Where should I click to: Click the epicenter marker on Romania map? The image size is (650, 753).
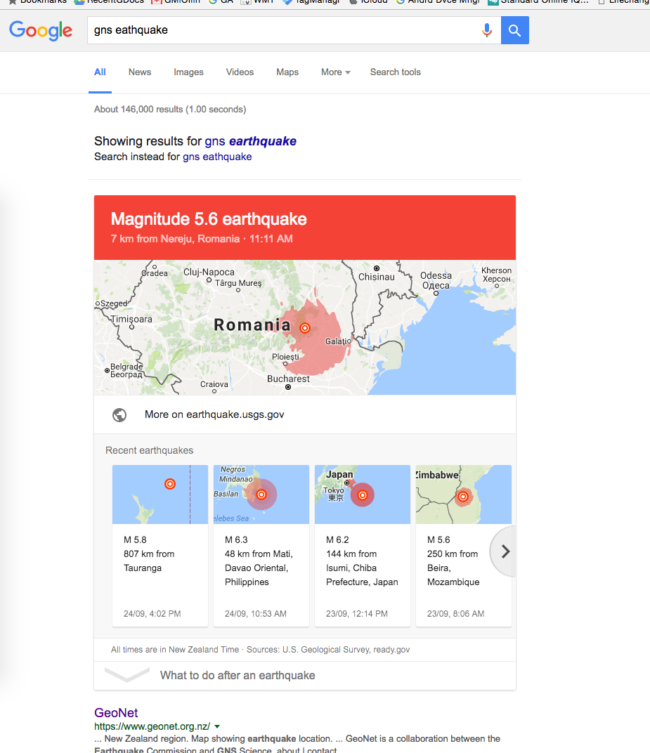tap(305, 328)
